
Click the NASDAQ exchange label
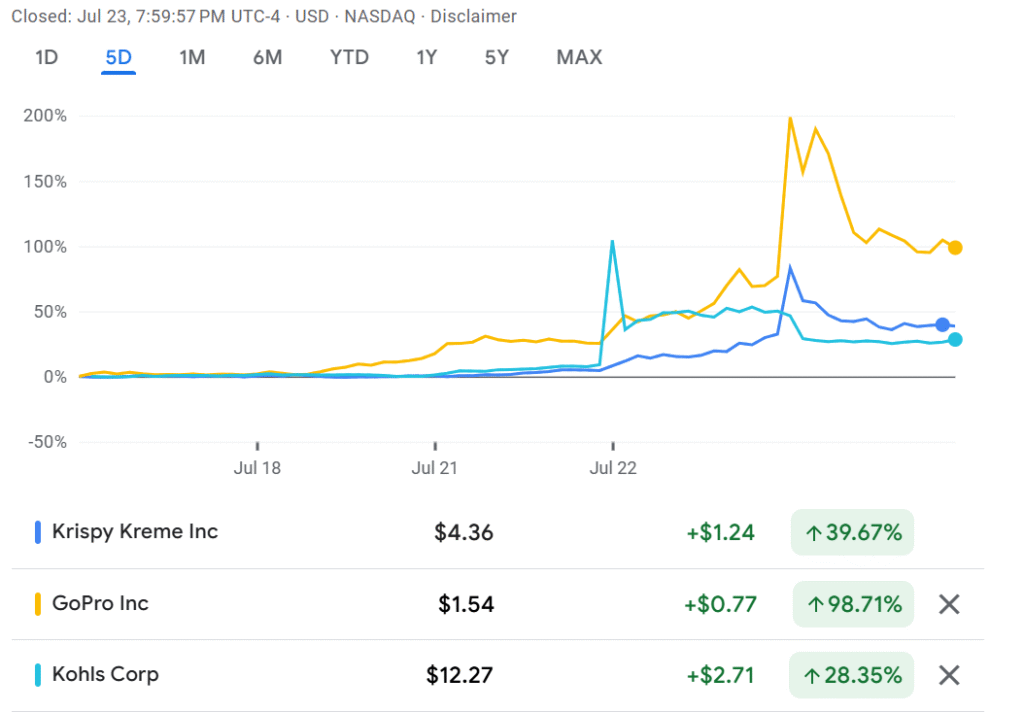point(379,16)
